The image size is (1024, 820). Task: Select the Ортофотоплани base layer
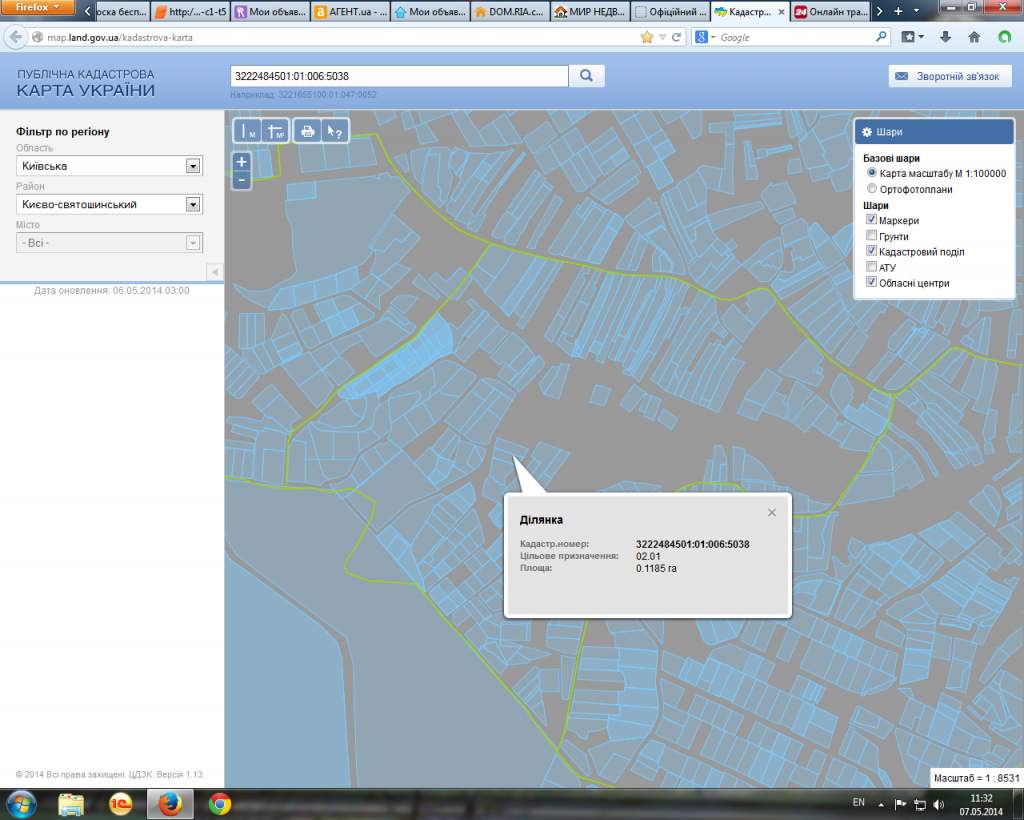[x=872, y=189]
